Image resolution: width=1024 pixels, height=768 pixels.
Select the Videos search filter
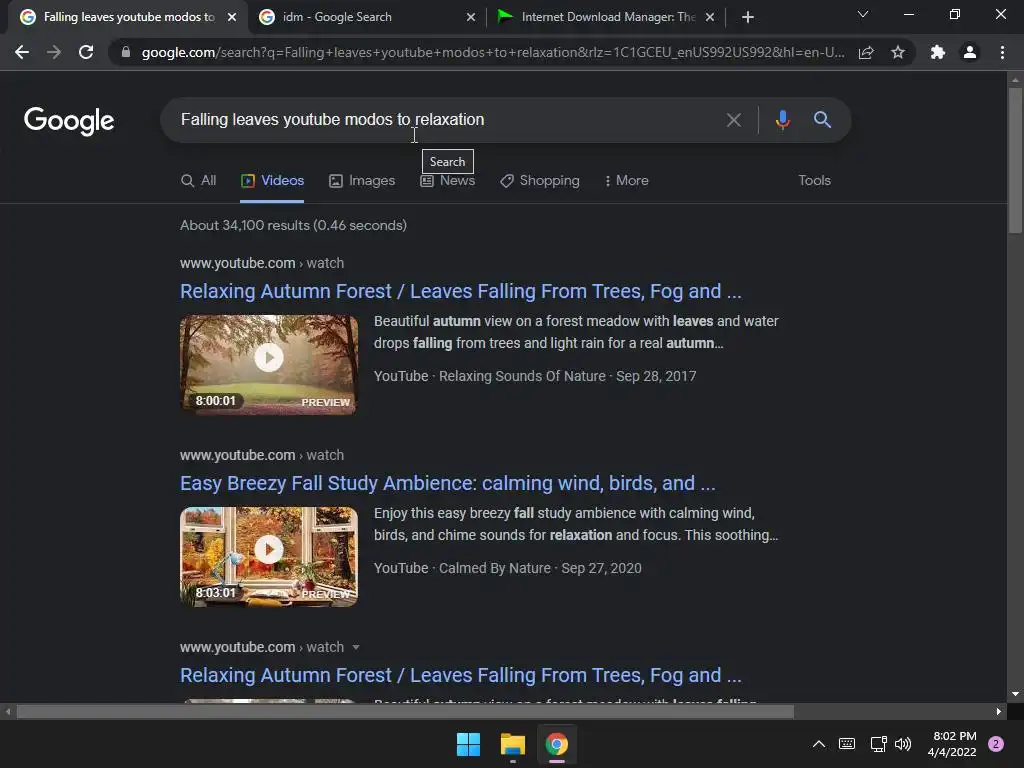272,180
